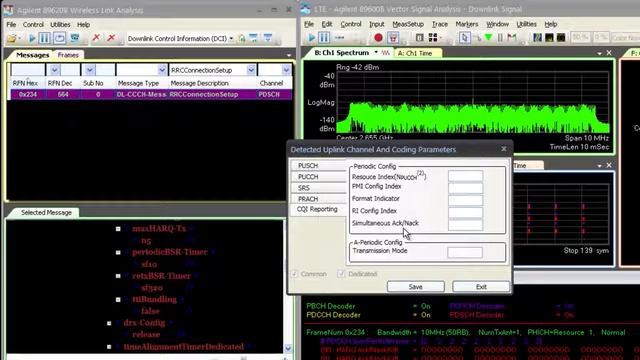Select the pointer cursor tool in the VSA toolbar
640x360 pixels.
[464, 38]
